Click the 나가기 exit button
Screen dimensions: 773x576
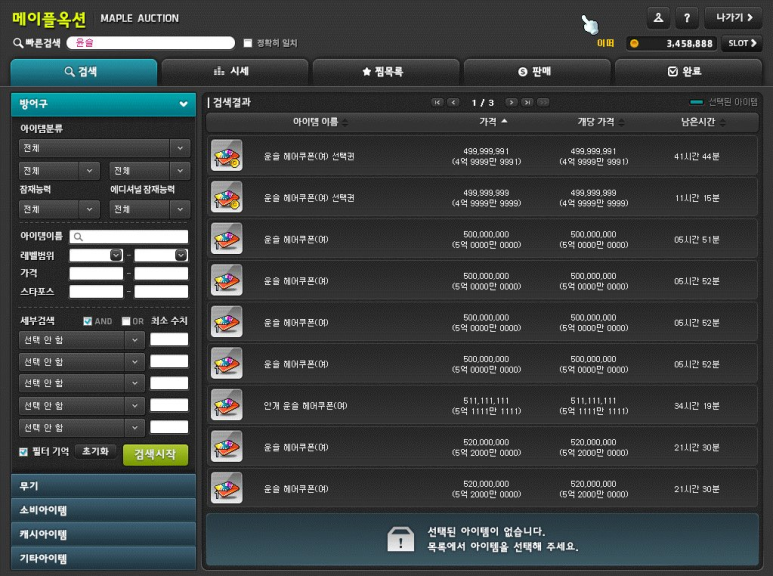(734, 18)
